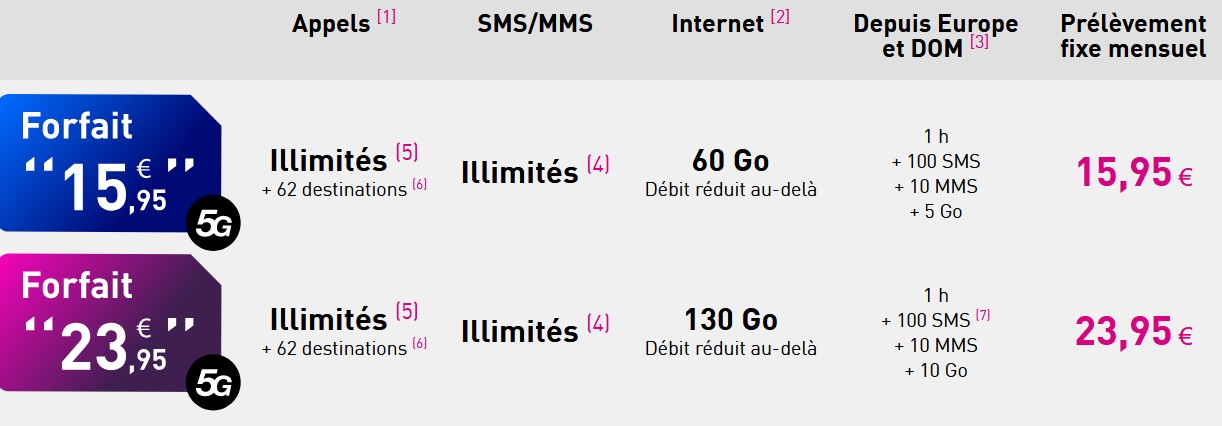Click the 60 Go internet allowance
This screenshot has height=426, width=1222.
tap(731, 160)
